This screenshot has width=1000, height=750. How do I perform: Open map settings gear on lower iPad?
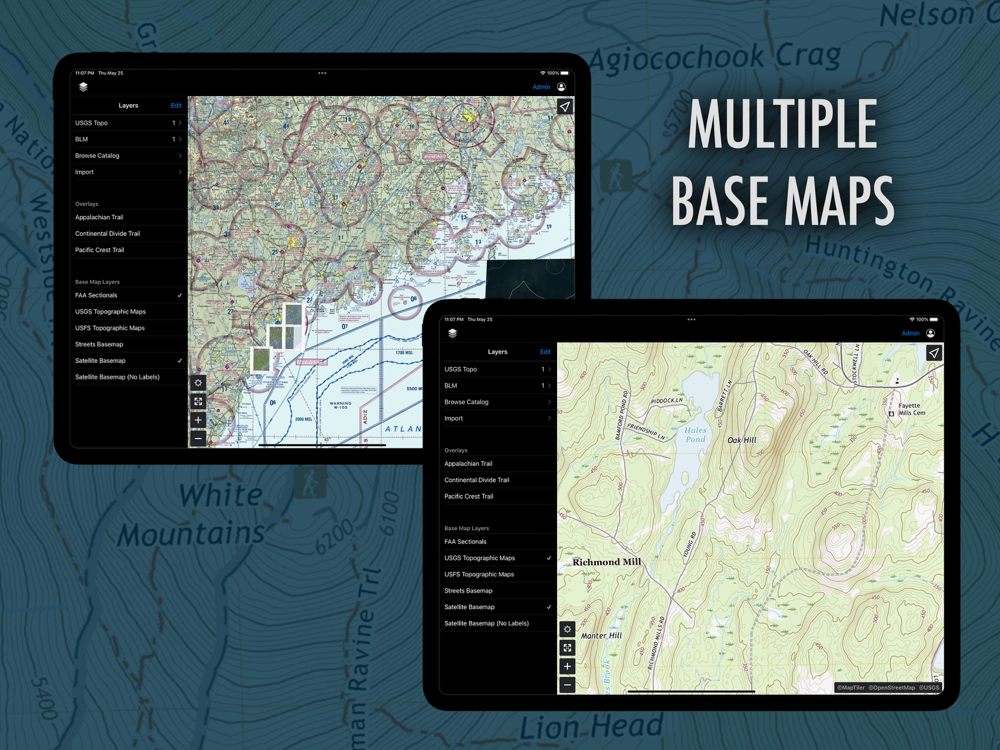(x=567, y=629)
